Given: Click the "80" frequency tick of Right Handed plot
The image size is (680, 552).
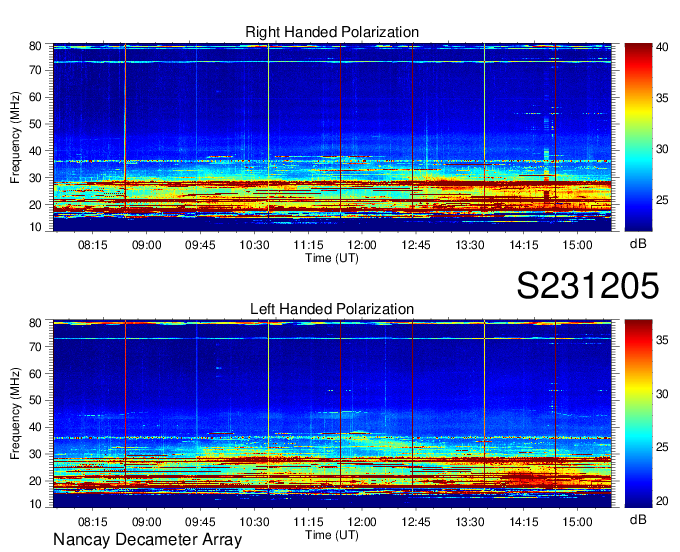Looking at the screenshot, I should coord(35,46).
